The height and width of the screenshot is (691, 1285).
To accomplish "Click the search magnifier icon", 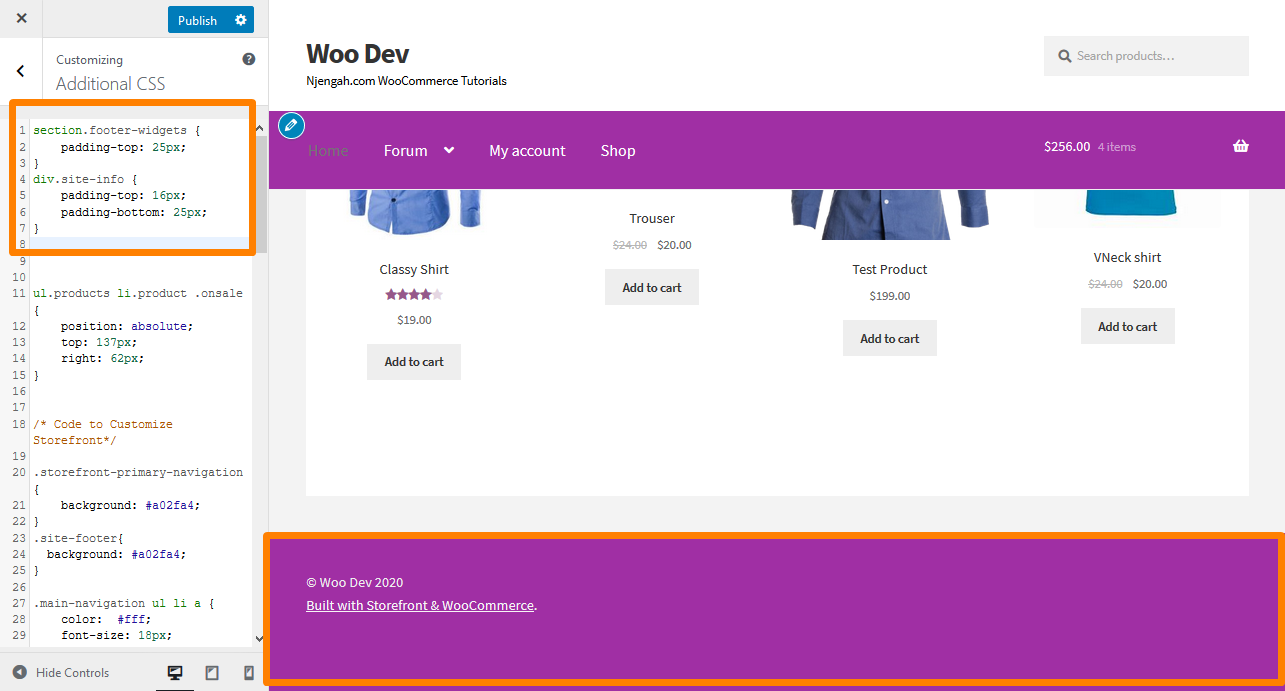I will point(1065,56).
